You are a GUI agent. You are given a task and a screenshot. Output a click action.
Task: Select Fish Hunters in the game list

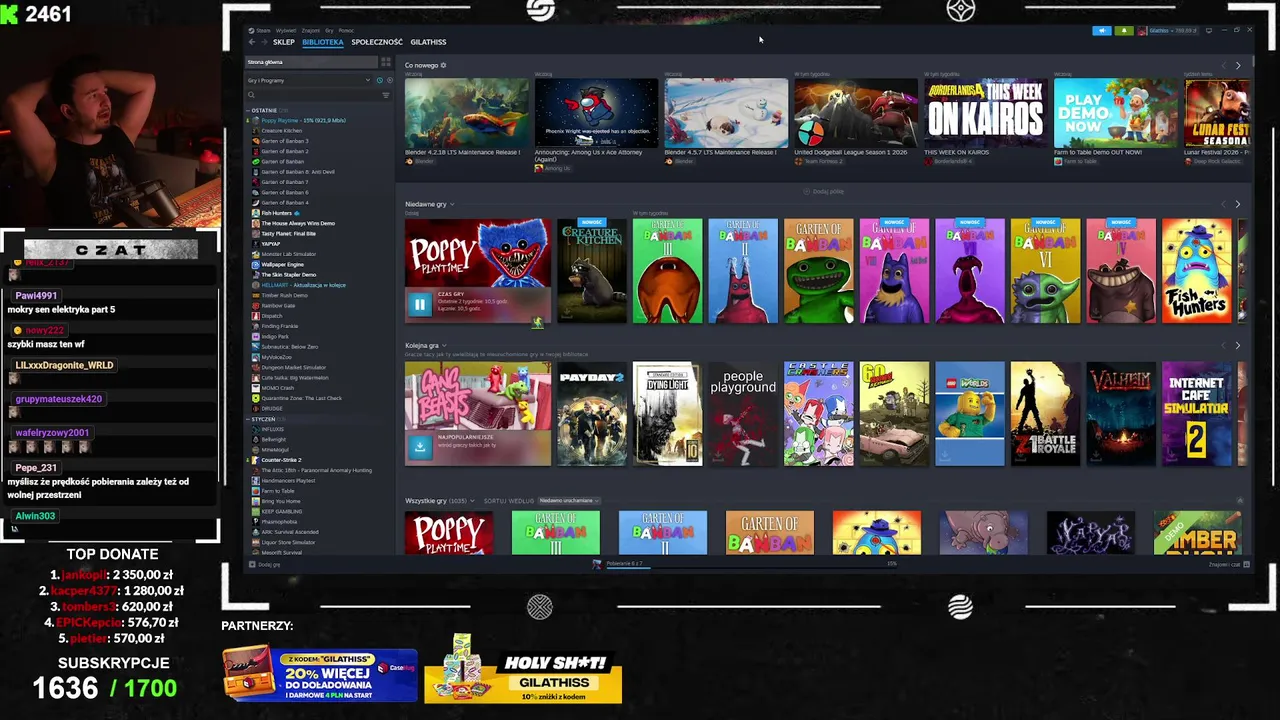coord(277,213)
